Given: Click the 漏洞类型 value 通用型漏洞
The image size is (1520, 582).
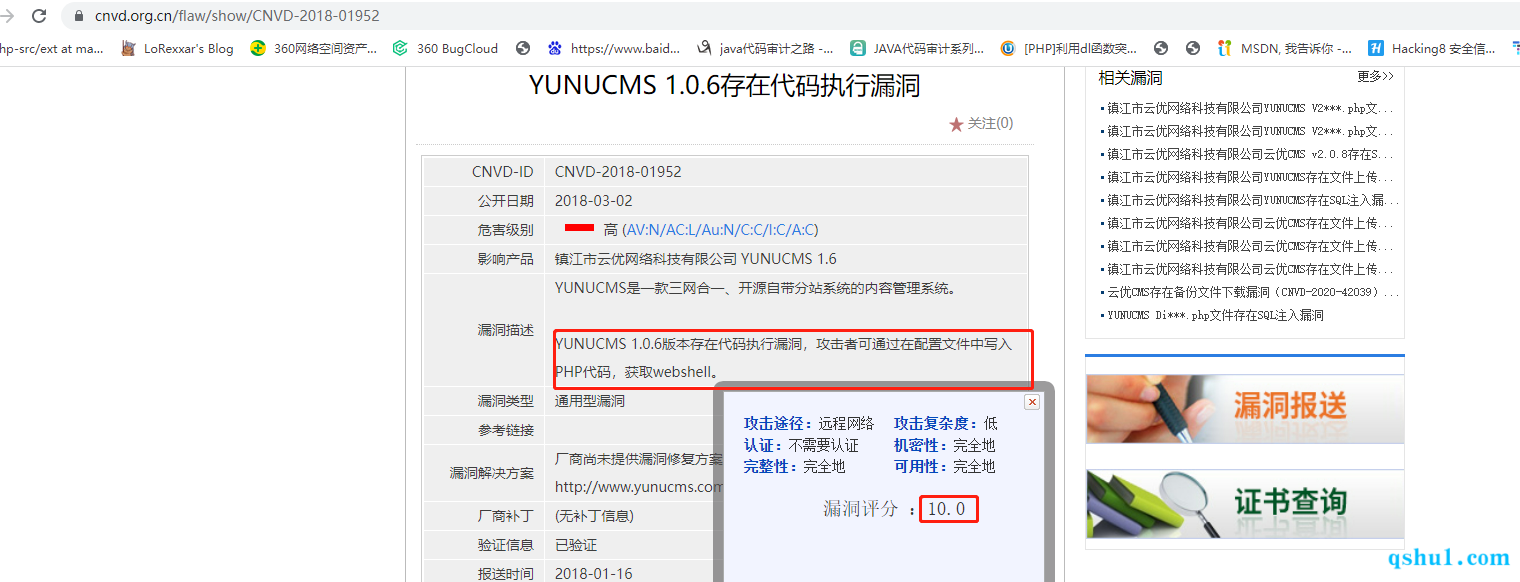Looking at the screenshot, I should tap(590, 401).
